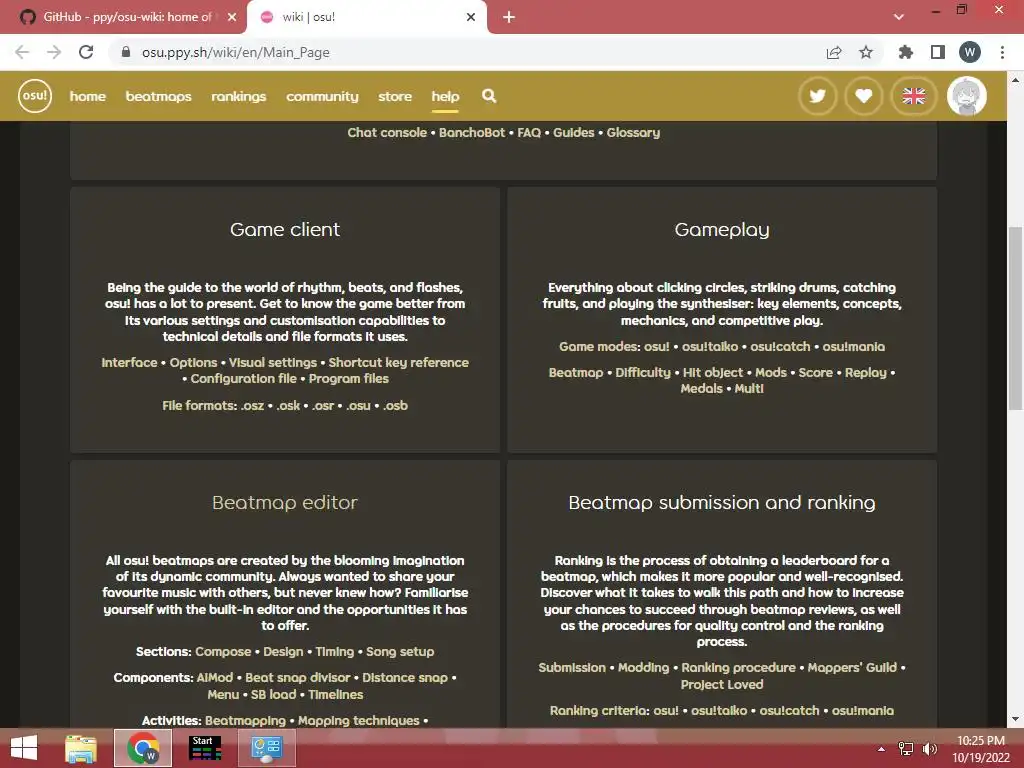Screen dimensions: 1024x768
Task: Open the BanchoBot link
Action: 472,133
